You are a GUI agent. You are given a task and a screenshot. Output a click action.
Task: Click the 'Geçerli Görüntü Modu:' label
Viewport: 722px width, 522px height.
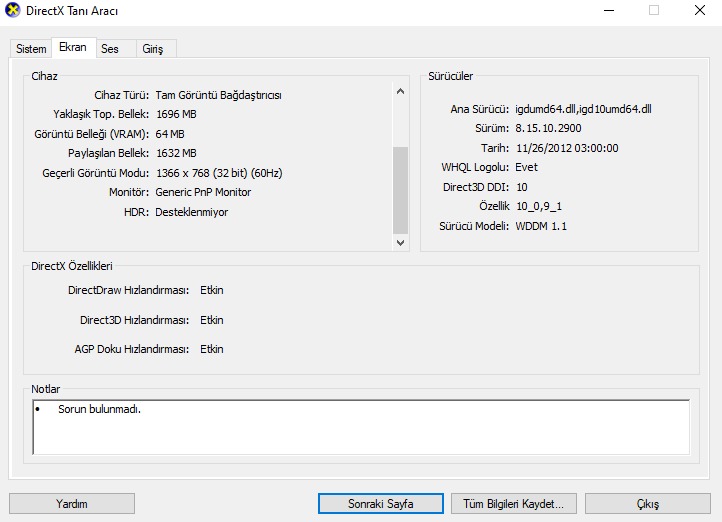[96, 173]
